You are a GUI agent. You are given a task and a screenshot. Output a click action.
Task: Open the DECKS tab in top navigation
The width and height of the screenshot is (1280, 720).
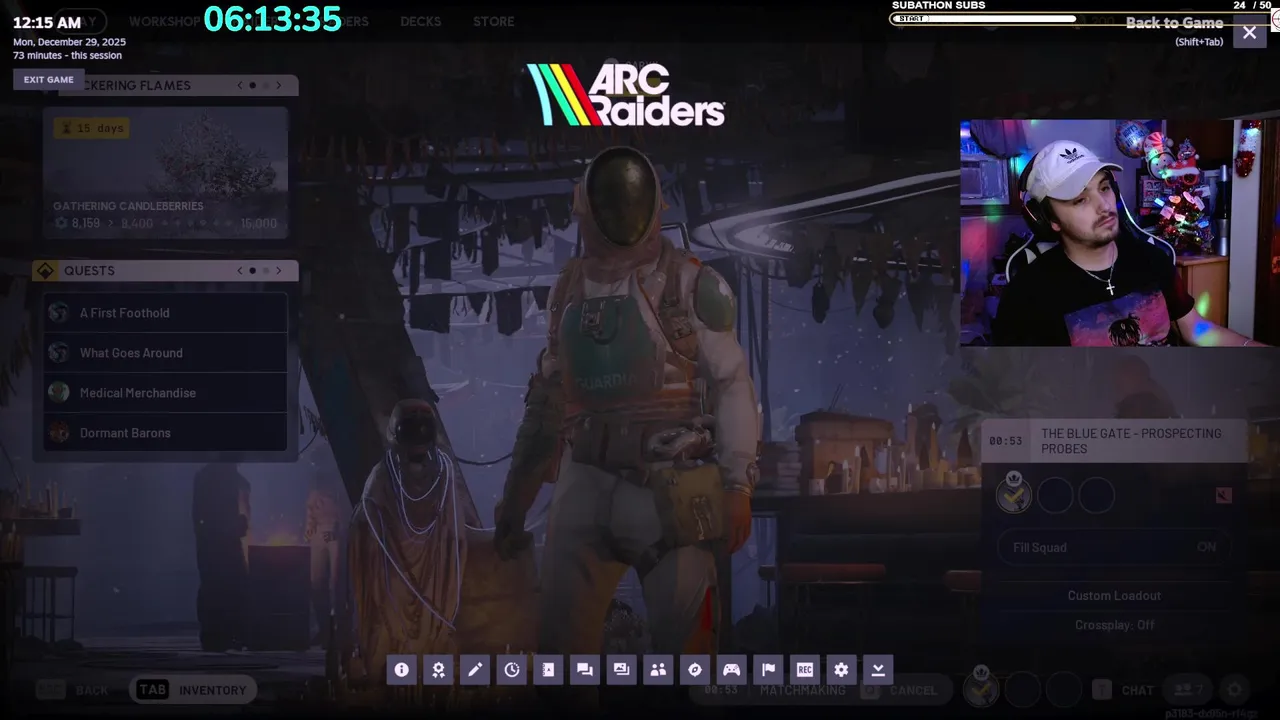click(x=420, y=21)
